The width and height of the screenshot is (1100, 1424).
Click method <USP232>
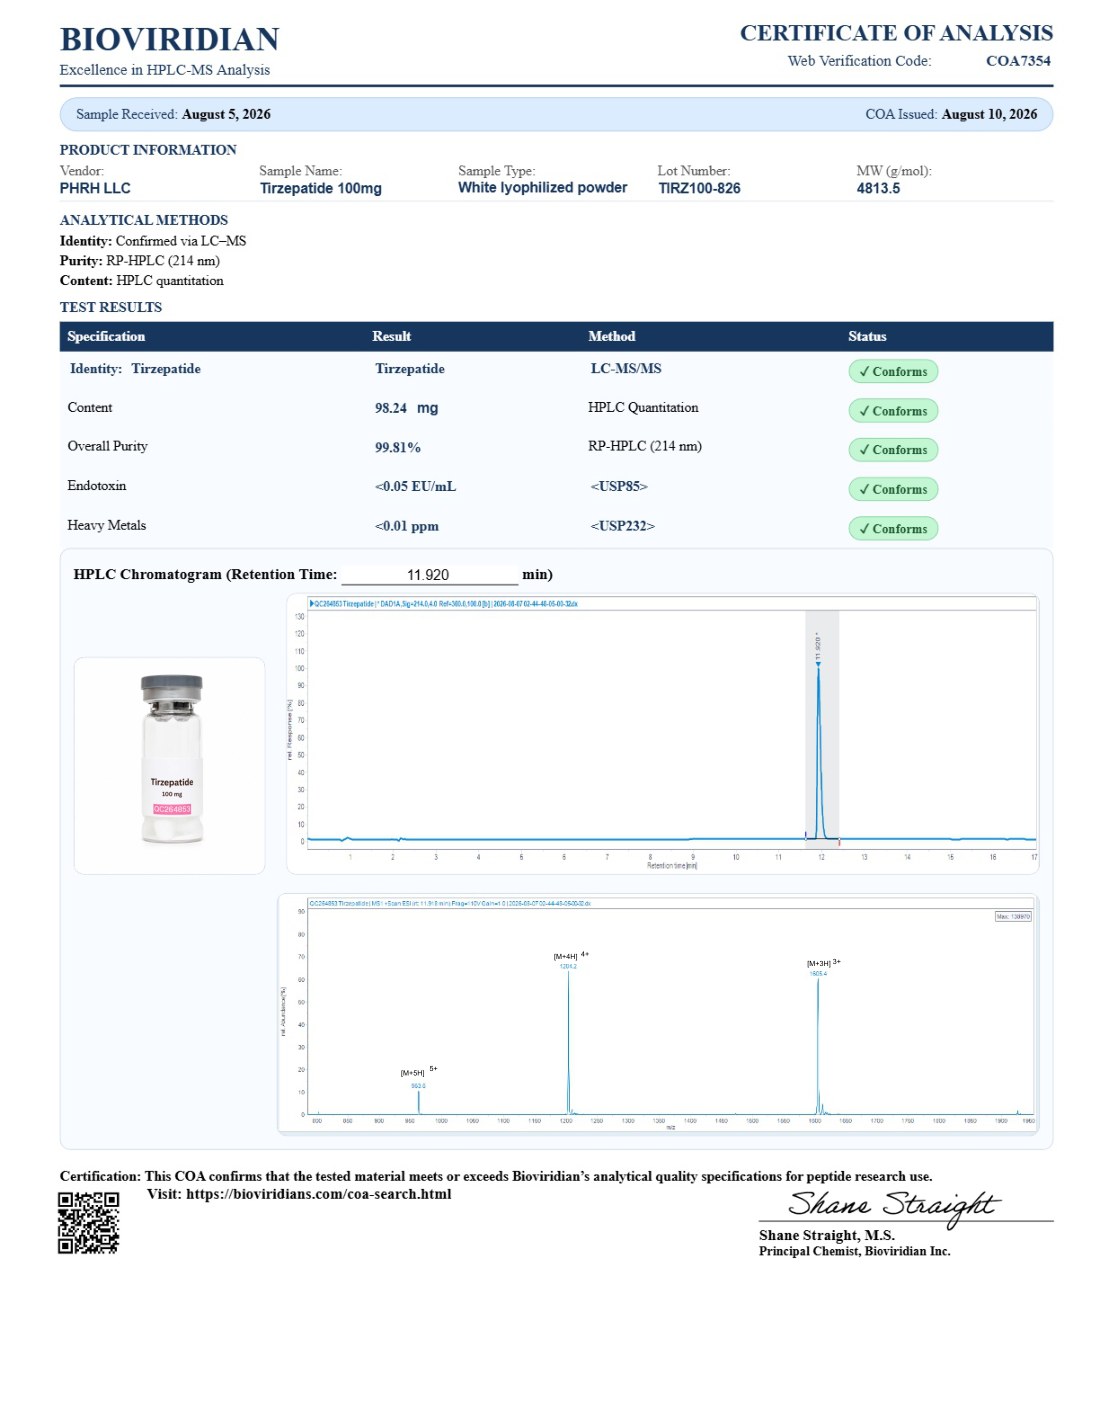point(622,526)
